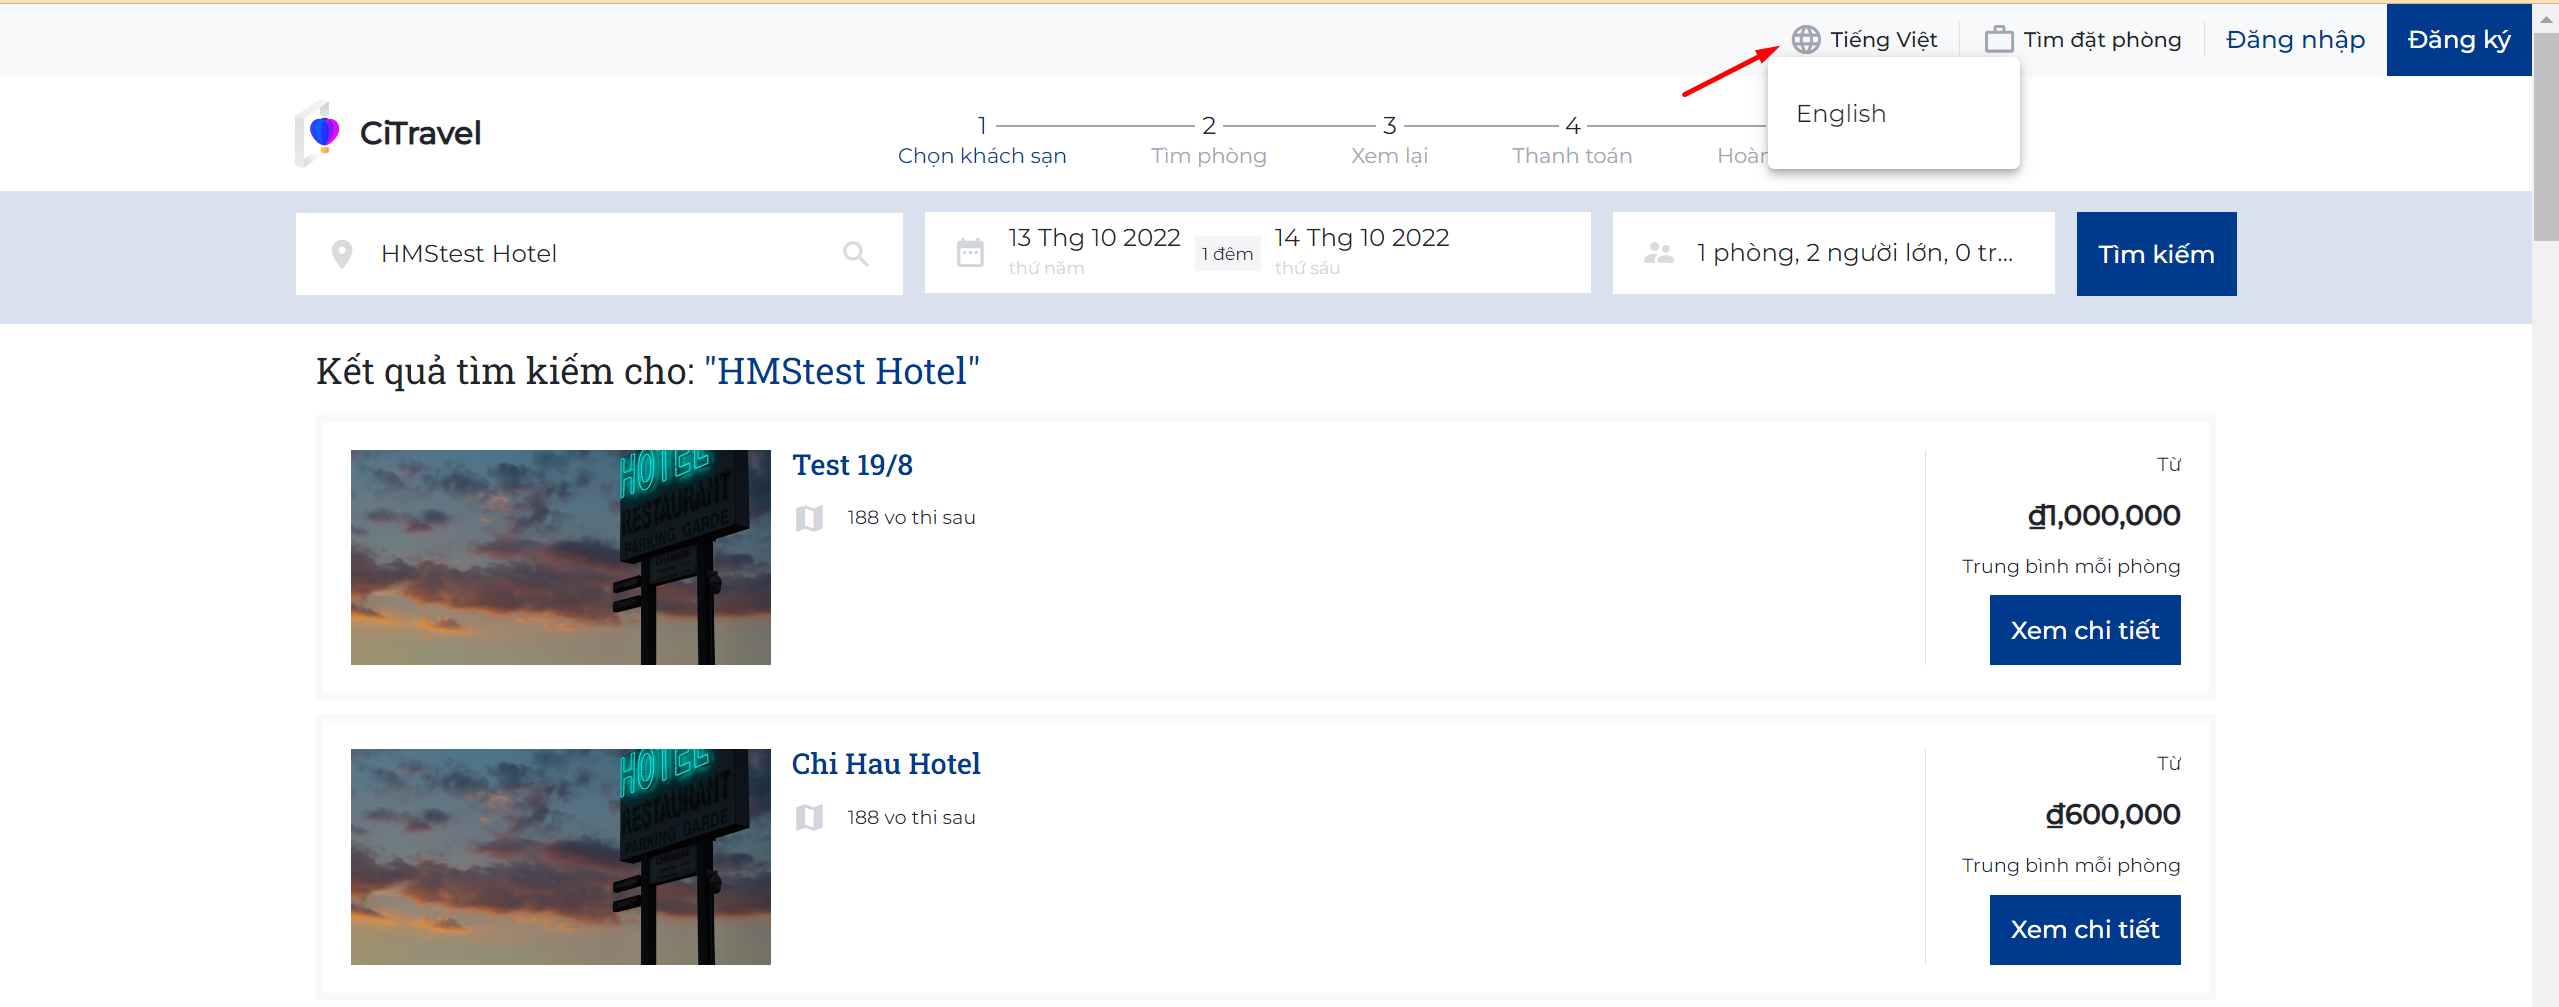
Task: Open Tìm đặt phòng in the top menu
Action: tap(2102, 39)
